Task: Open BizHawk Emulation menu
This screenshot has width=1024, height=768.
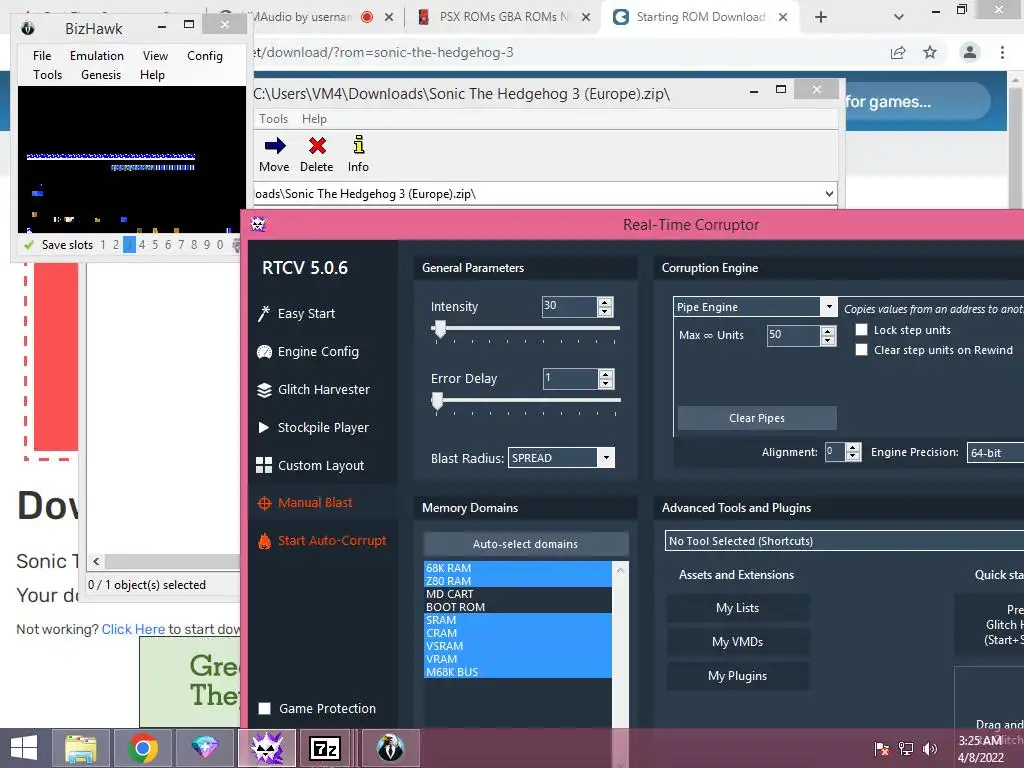Action: [97, 56]
